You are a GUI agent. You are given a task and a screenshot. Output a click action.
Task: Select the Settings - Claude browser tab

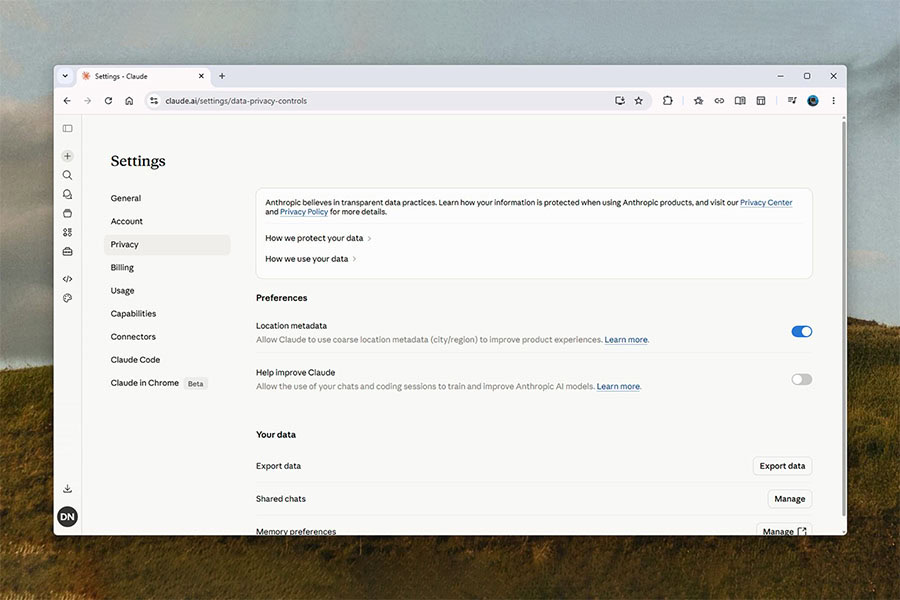143,76
